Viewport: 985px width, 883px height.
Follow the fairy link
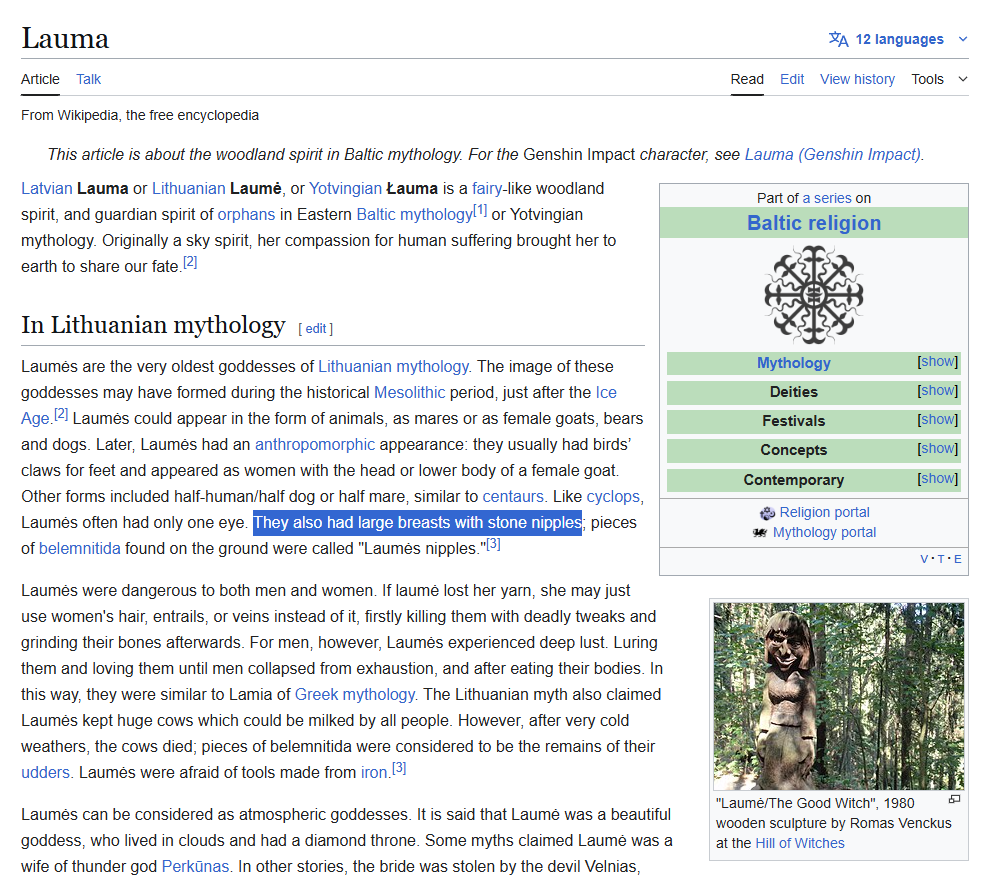[487, 188]
